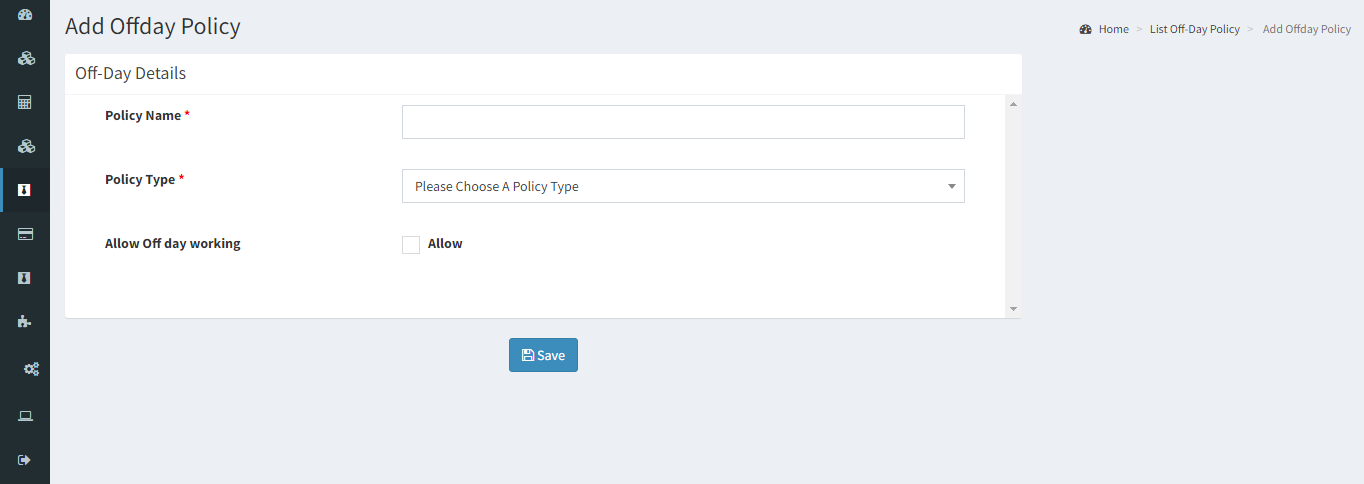Open the dashboard gauge icon in sidebar
Screen dimensions: 1364x484
(25, 15)
